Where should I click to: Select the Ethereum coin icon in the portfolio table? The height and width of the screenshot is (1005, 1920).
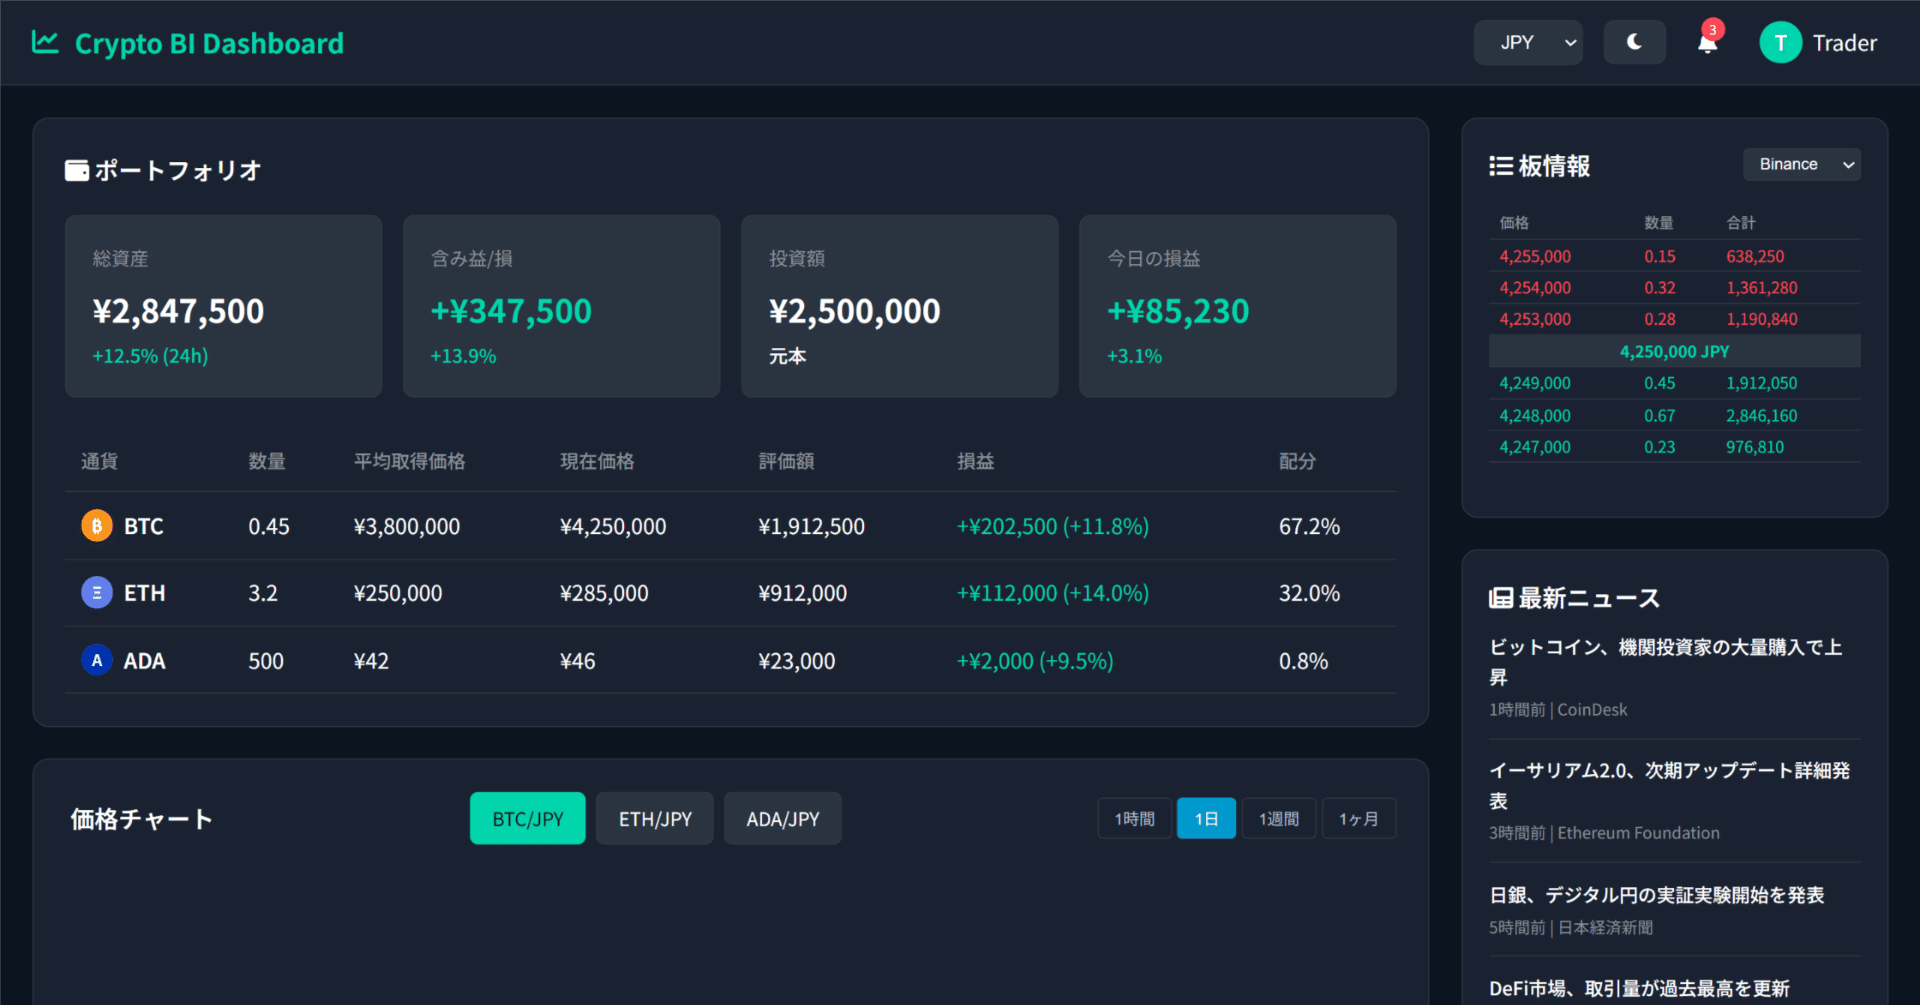coord(96,592)
